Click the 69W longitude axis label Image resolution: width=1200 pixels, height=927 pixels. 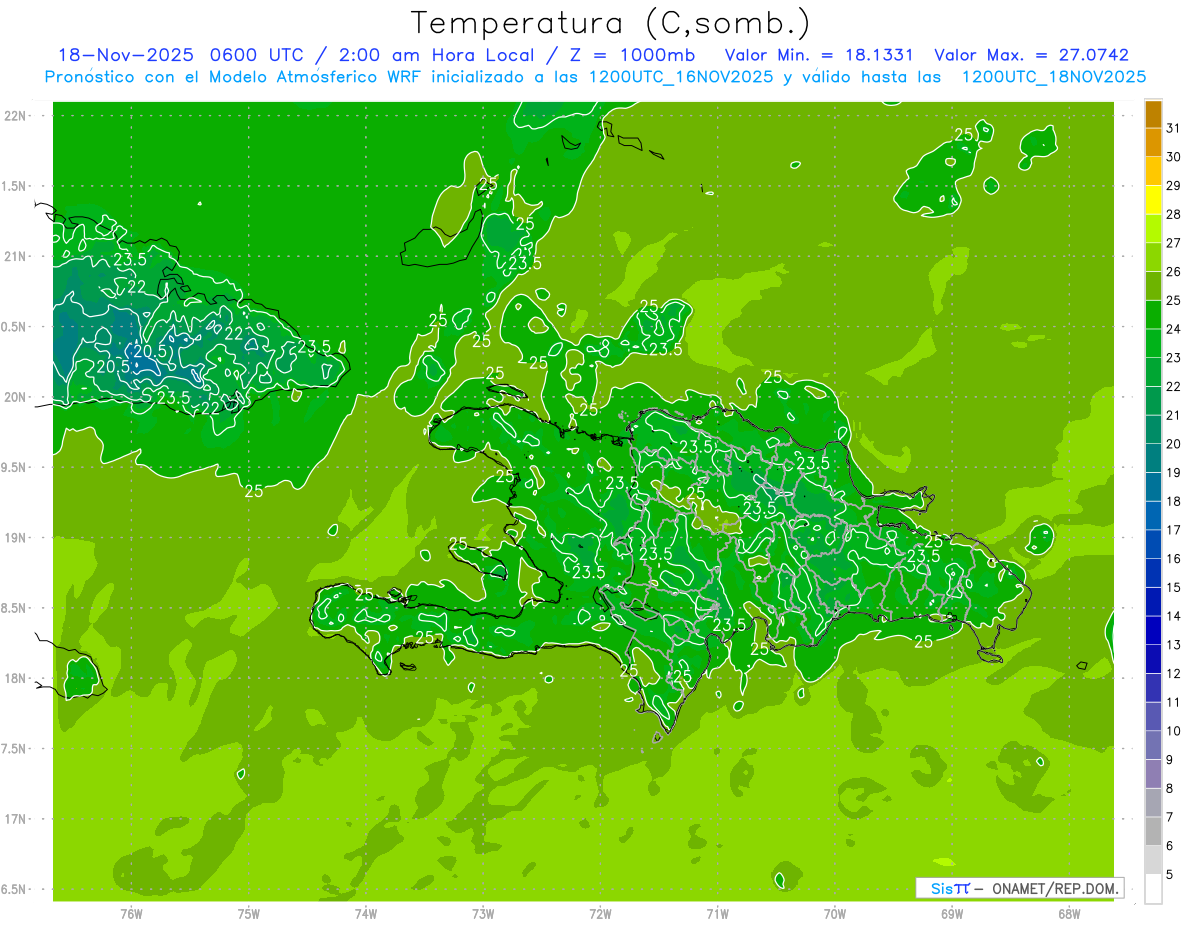(952, 913)
